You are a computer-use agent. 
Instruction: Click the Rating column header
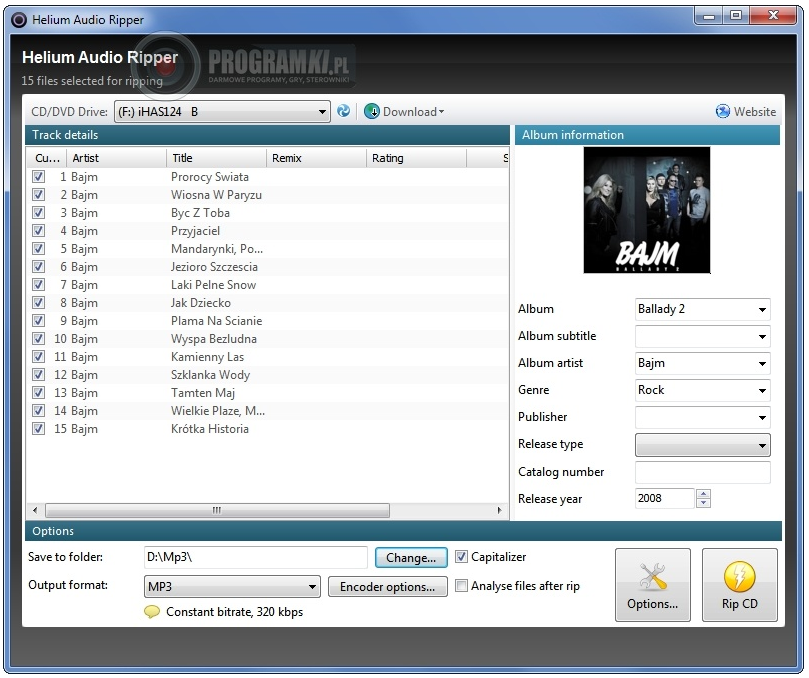click(x=416, y=158)
